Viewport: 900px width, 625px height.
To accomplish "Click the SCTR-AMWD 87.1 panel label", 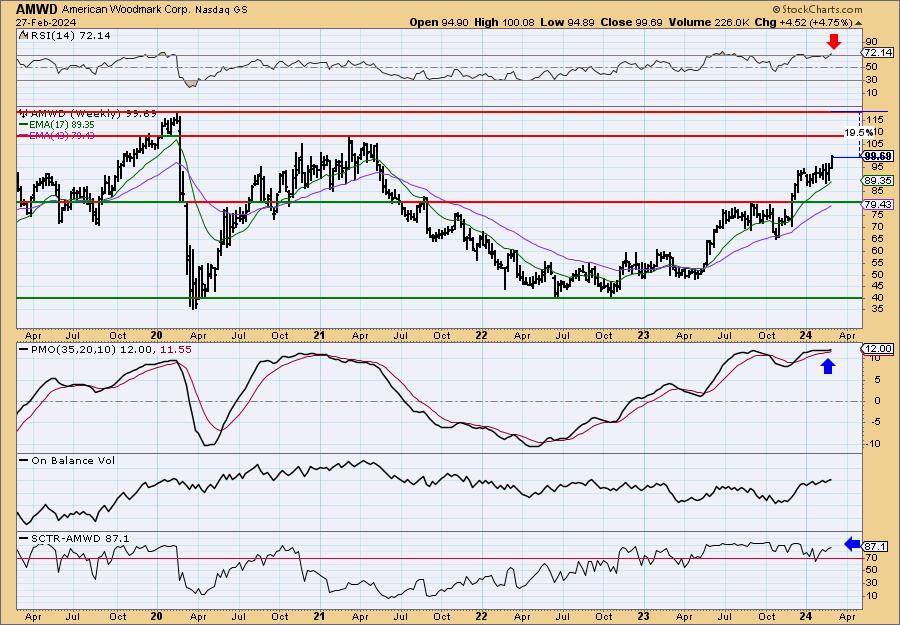I will tap(75, 538).
